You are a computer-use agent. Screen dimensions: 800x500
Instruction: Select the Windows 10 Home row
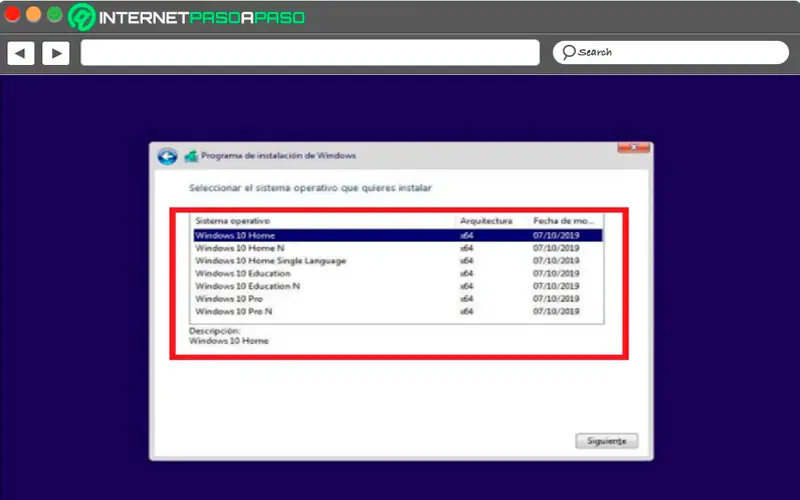coord(398,235)
